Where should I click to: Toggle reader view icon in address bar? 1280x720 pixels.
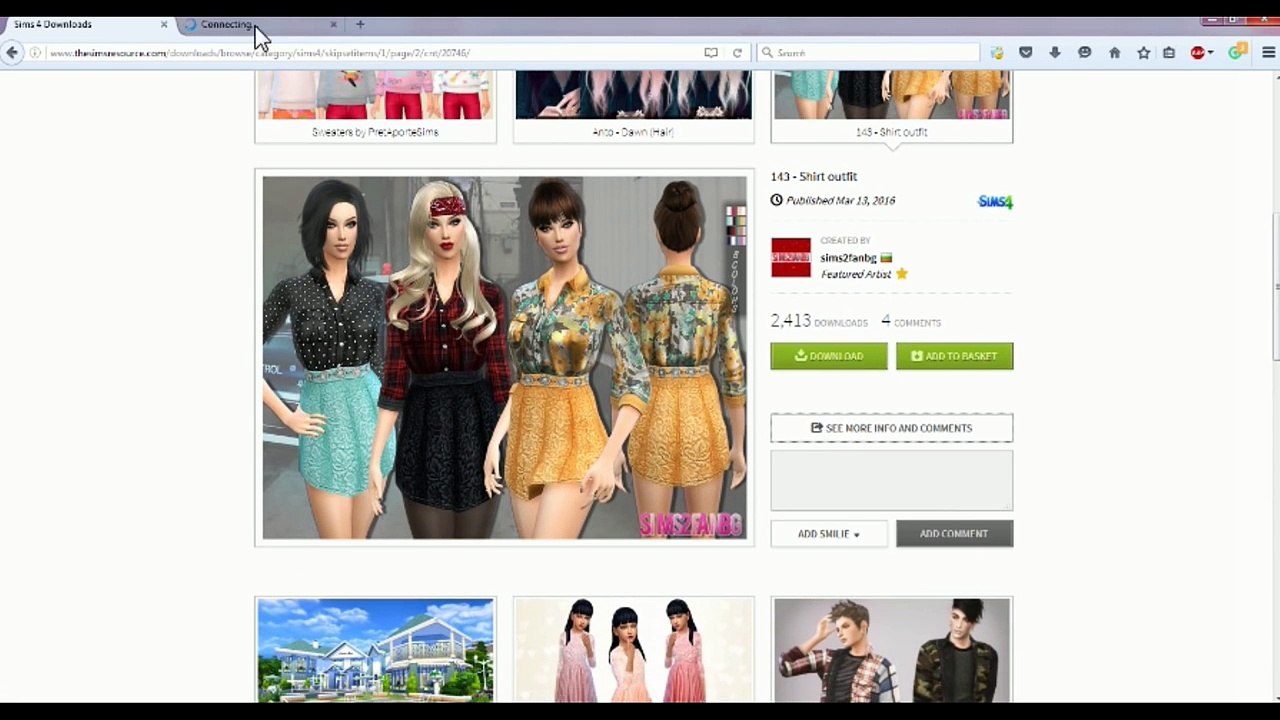click(711, 53)
